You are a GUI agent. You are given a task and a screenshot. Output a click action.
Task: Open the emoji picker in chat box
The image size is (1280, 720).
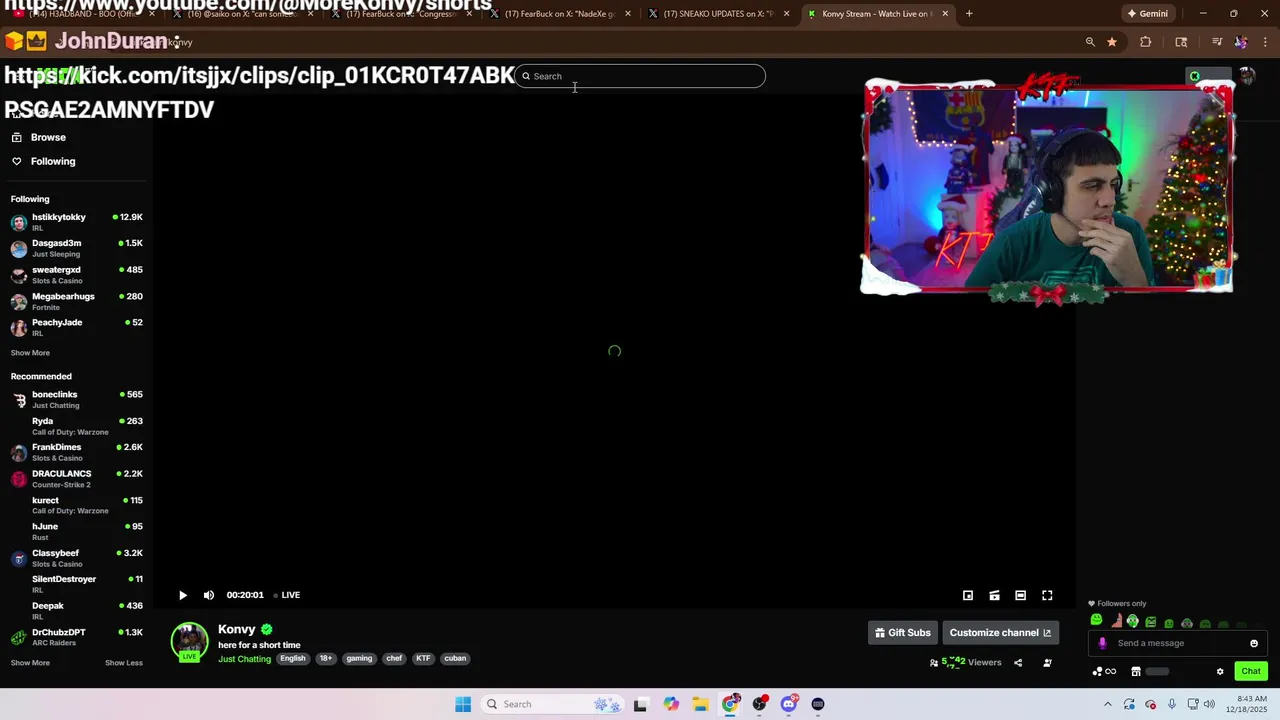click(1254, 643)
